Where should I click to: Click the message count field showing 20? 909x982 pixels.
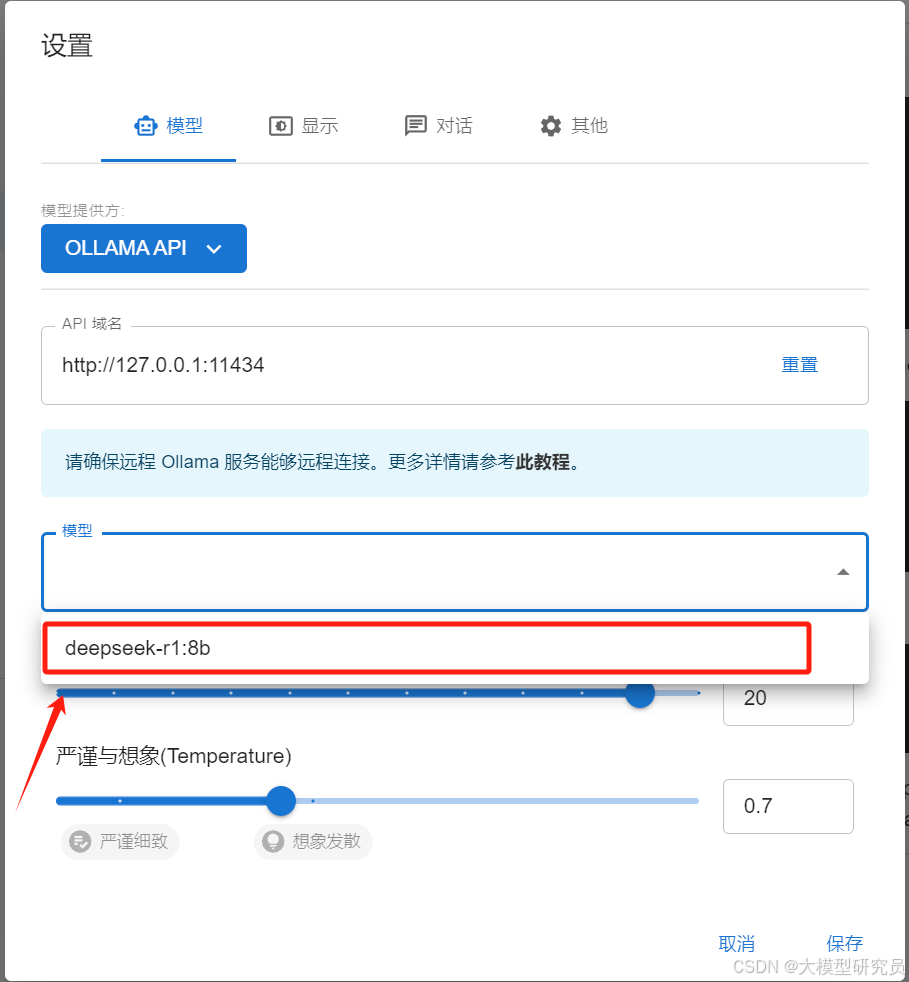(788, 698)
